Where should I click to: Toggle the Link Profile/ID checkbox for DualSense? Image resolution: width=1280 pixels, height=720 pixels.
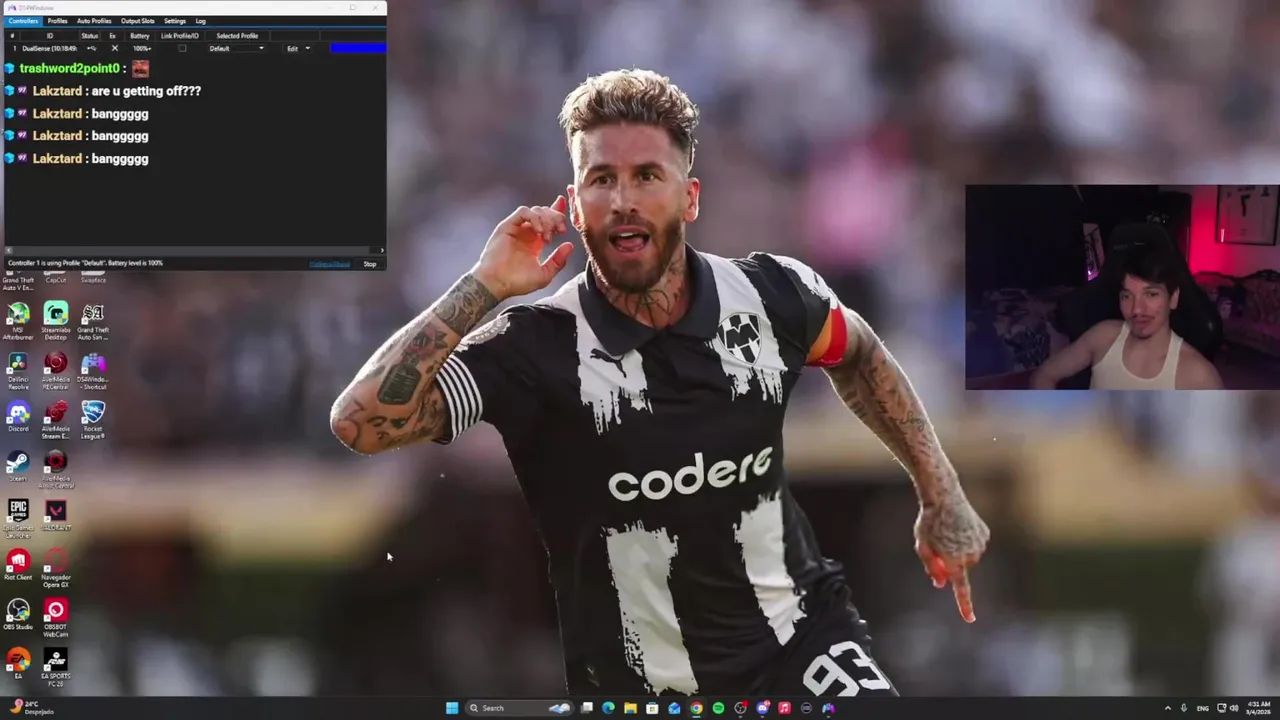182,48
